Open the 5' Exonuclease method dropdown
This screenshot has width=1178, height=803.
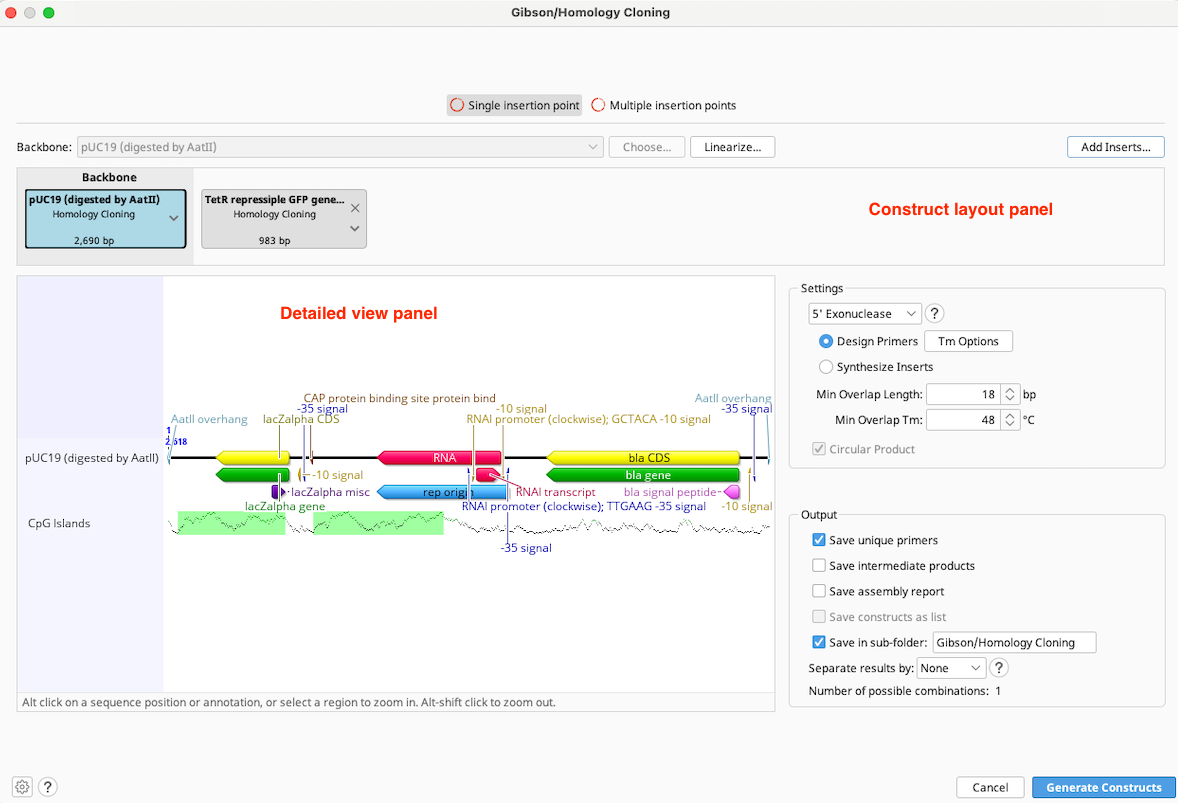coord(865,314)
